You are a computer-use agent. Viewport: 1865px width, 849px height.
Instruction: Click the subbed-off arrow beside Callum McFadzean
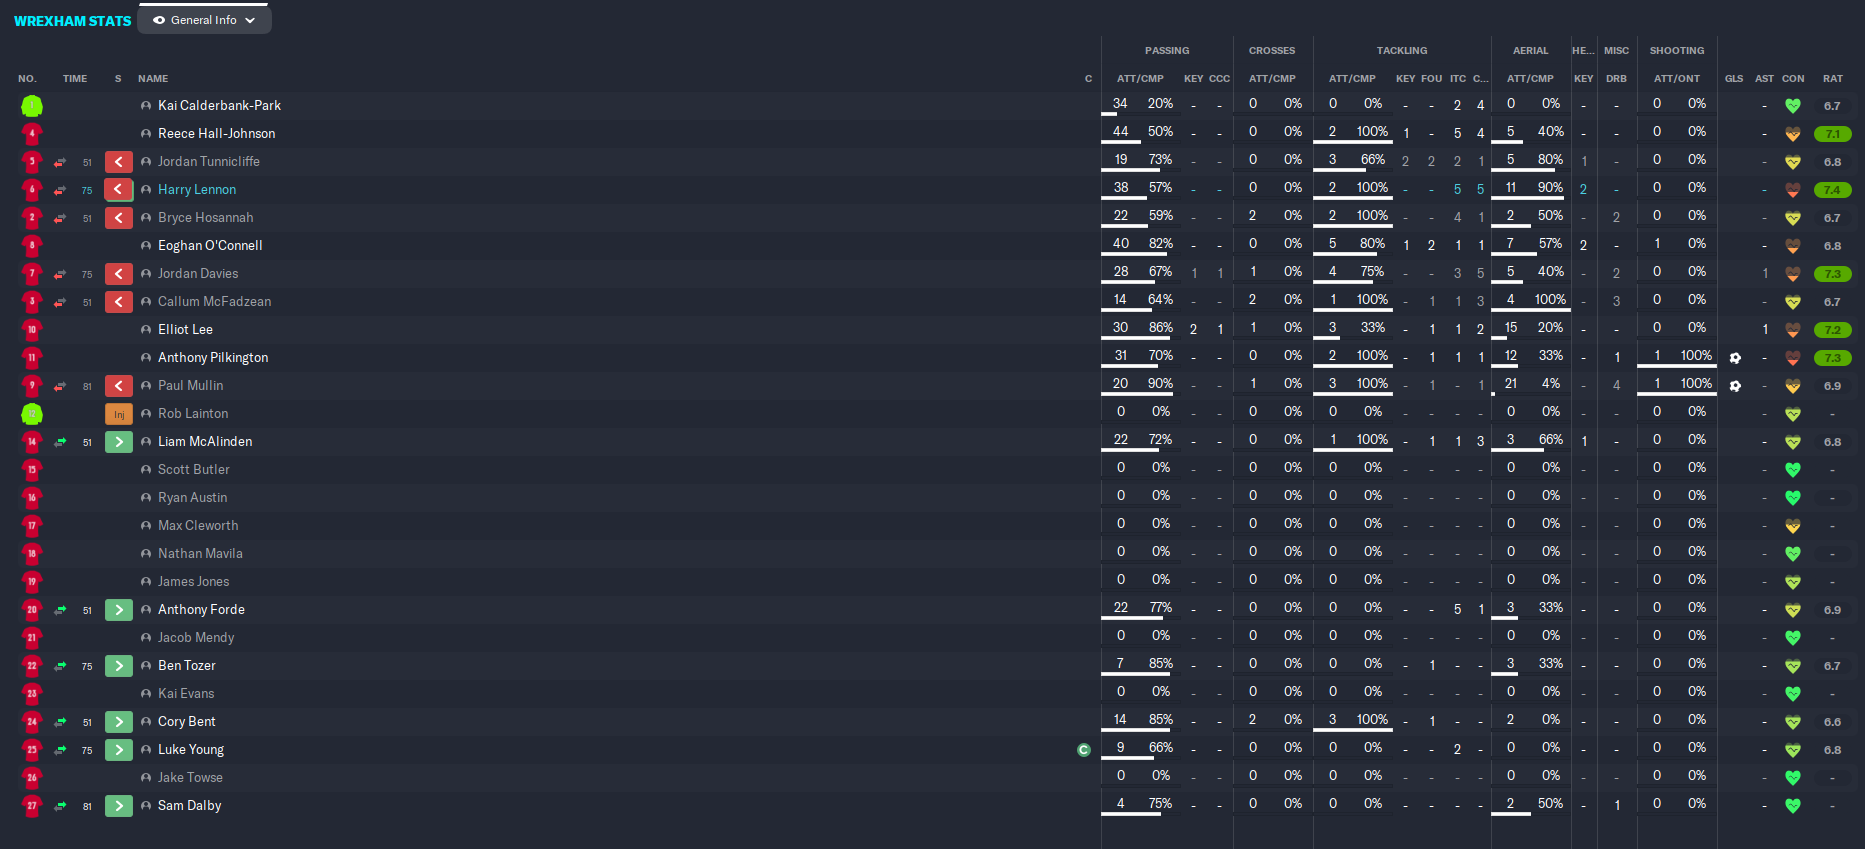(x=119, y=301)
